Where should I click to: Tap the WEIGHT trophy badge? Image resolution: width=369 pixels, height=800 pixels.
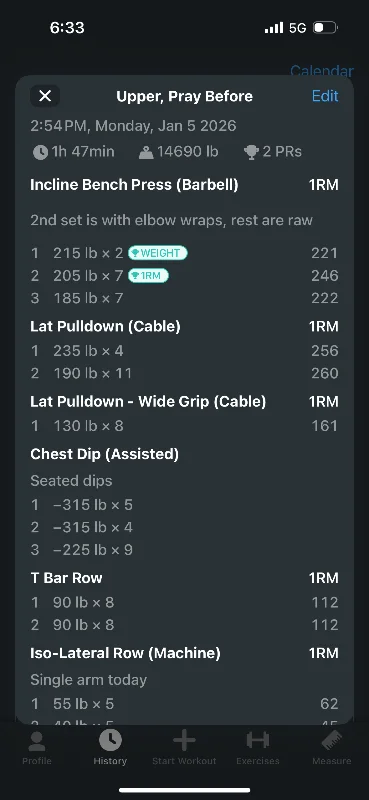coord(157,253)
